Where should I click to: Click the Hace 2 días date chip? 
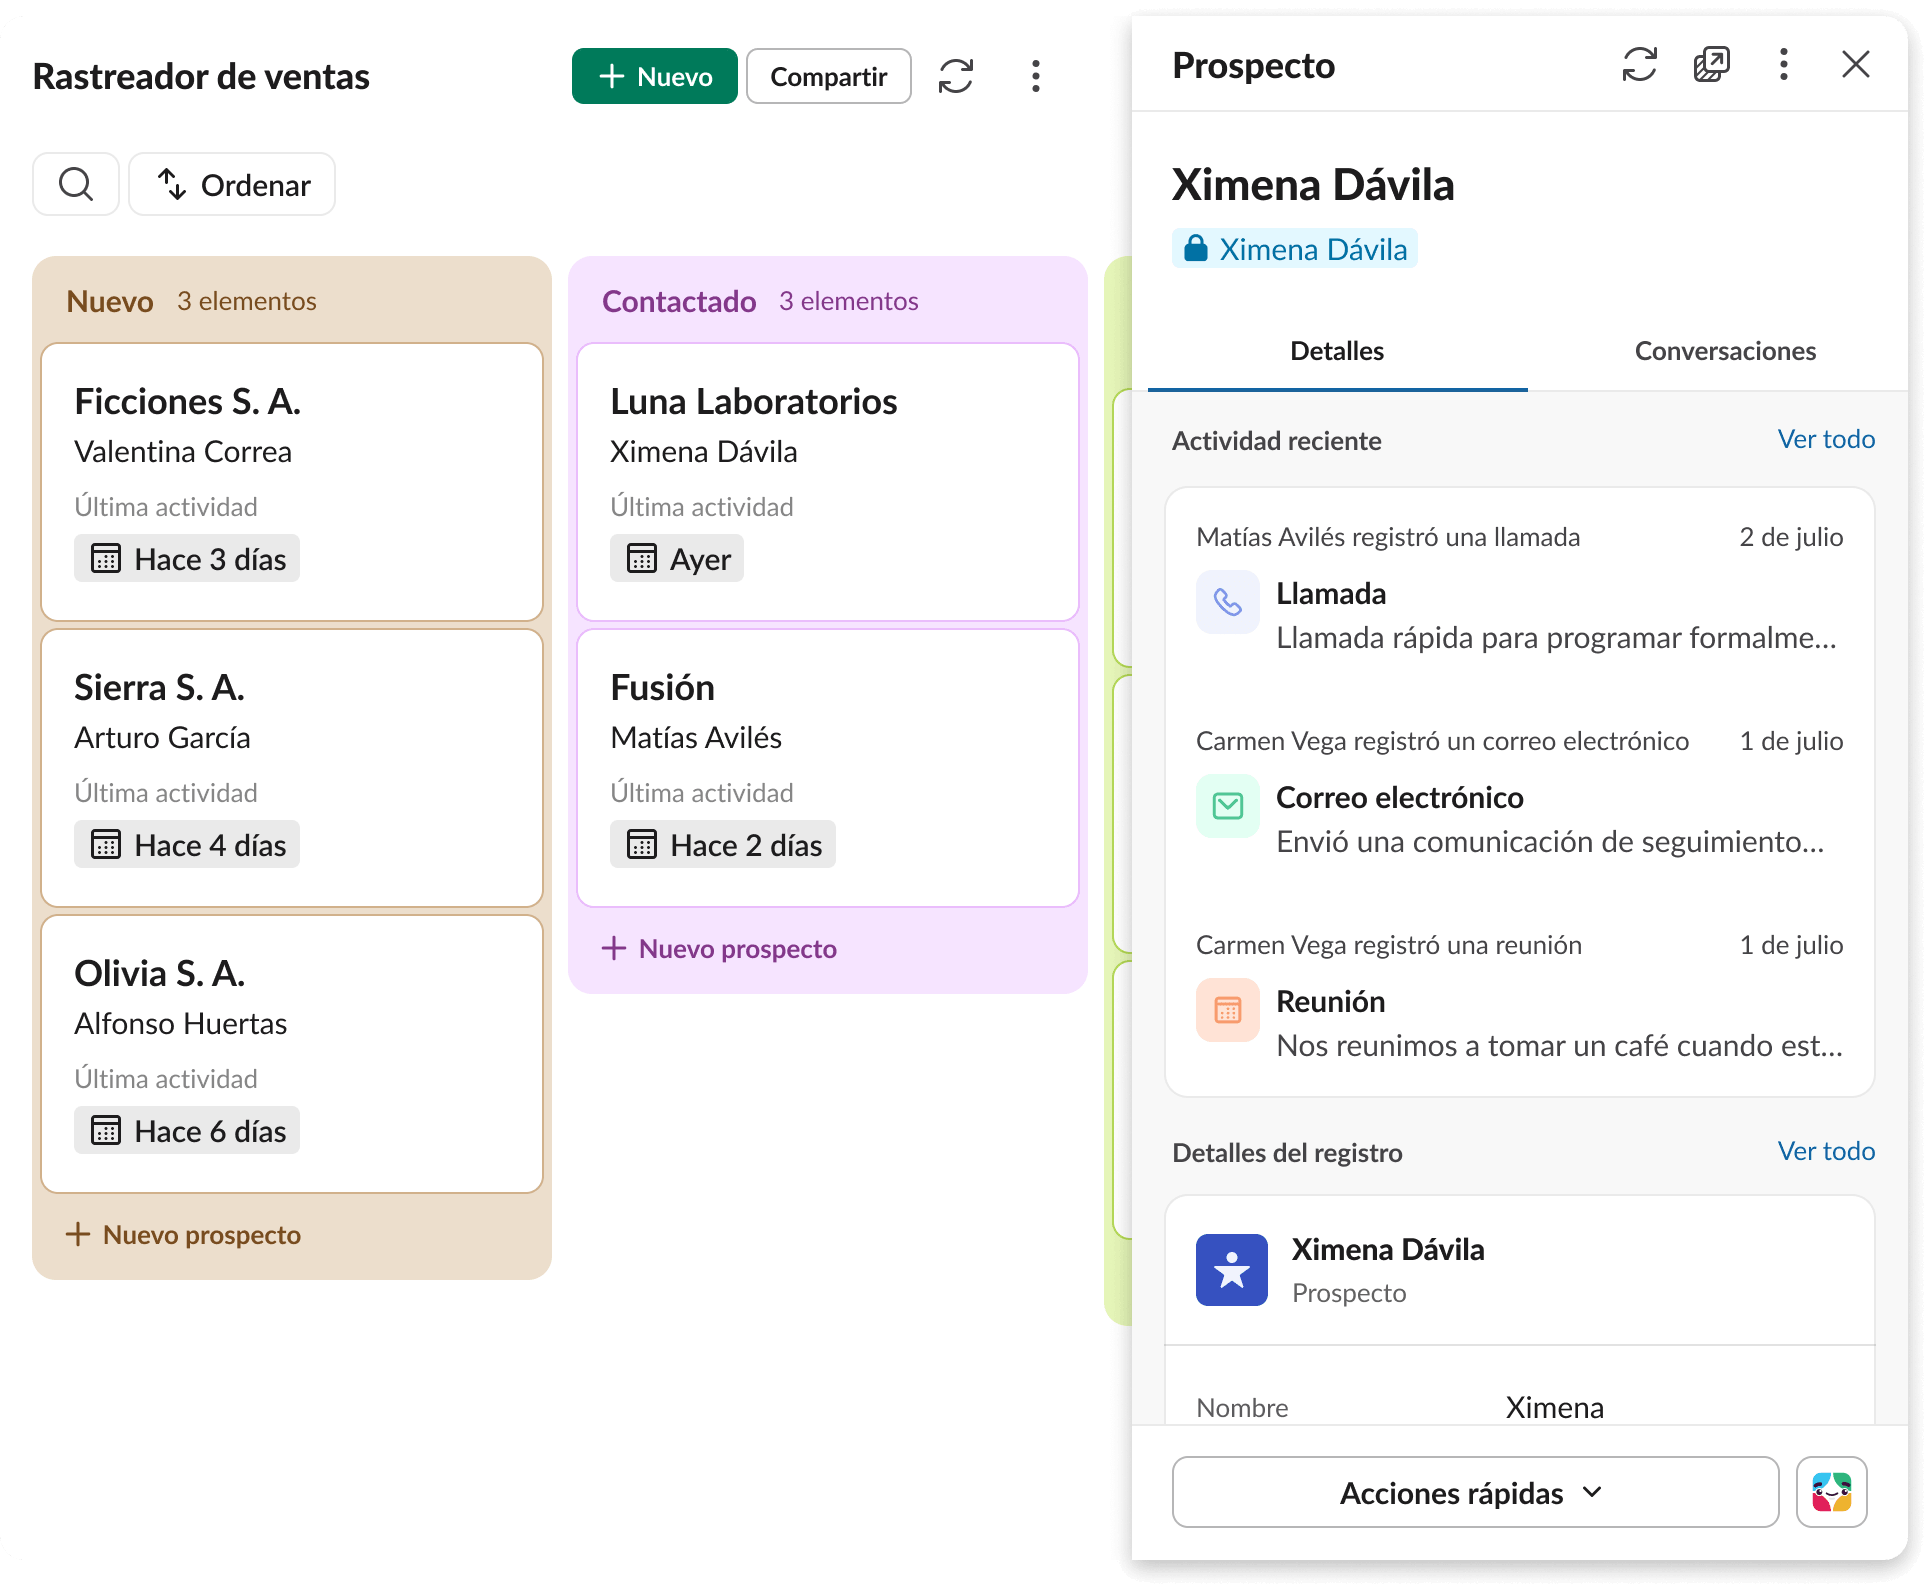coord(723,844)
